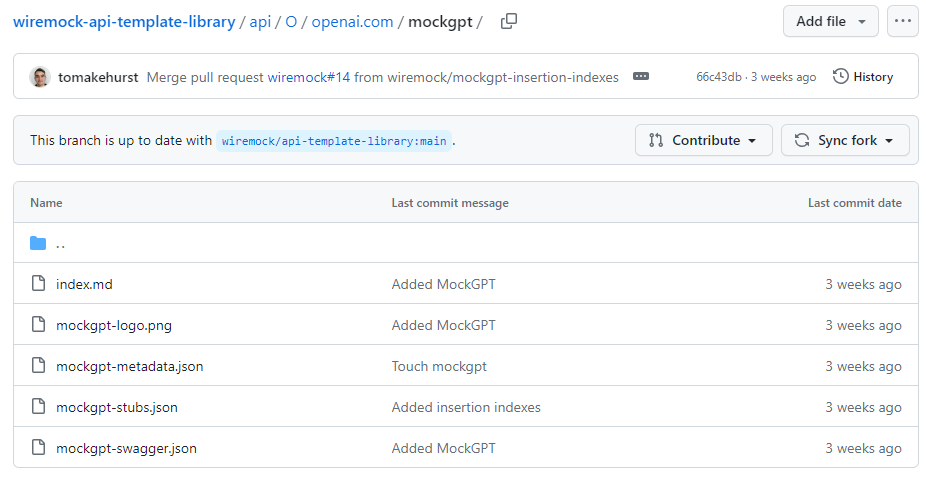Expand the commit message ellipsis button
Screen dimensions: 926x477
641,77
